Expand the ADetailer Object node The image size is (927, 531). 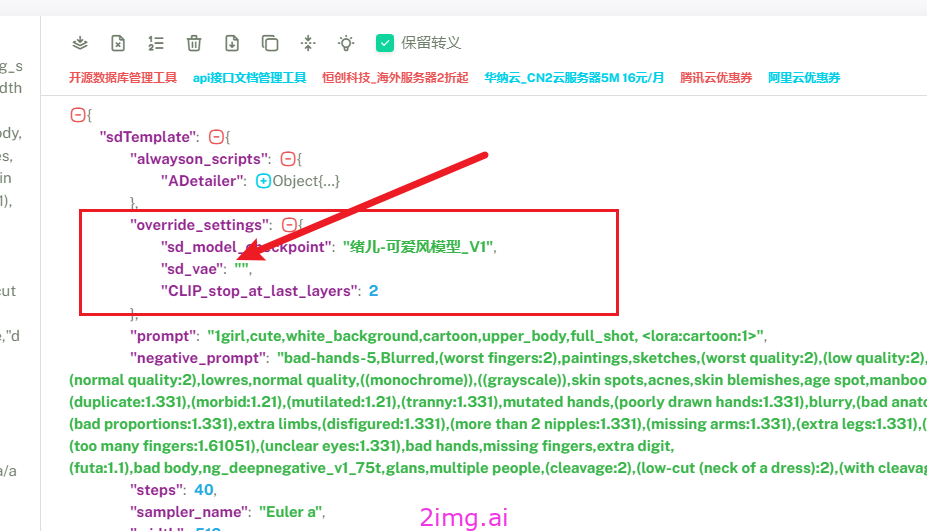click(263, 181)
